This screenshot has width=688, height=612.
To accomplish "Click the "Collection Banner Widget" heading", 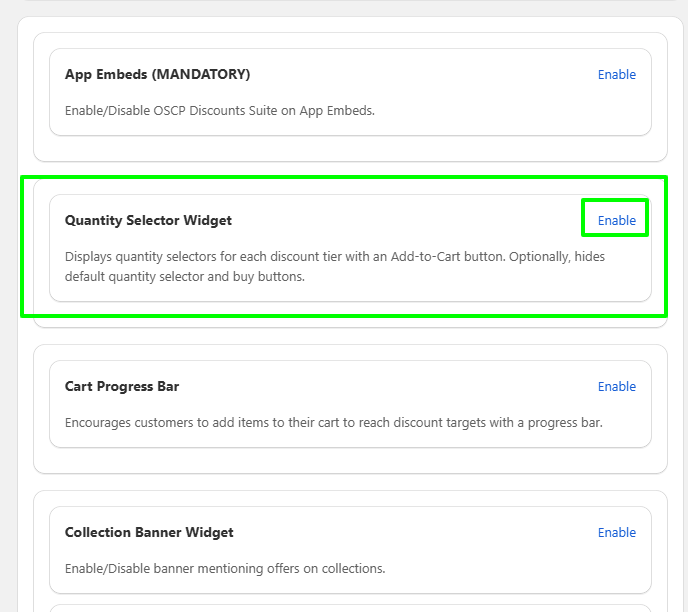I will [x=148, y=533].
